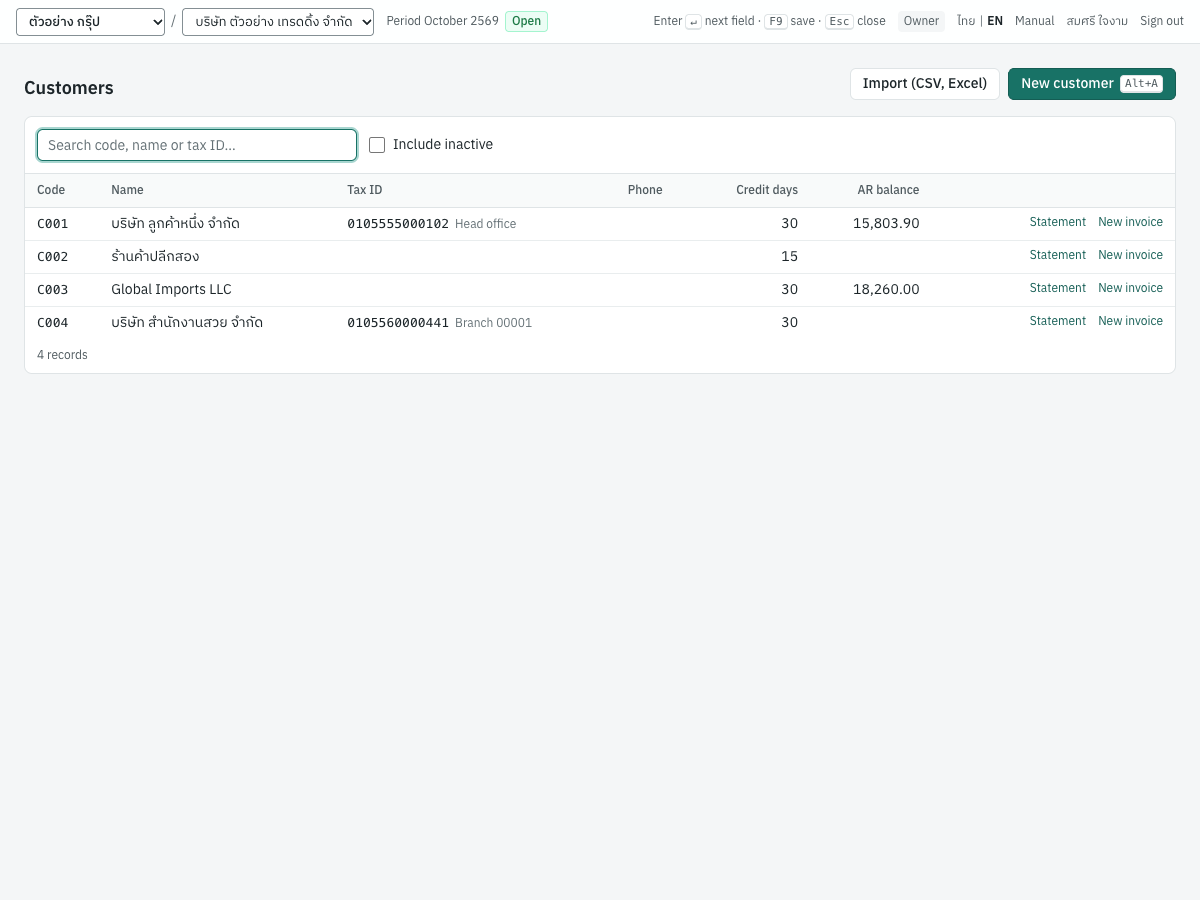1200x900 pixels.
Task: Create New invoice for customer C001
Action: (1130, 222)
